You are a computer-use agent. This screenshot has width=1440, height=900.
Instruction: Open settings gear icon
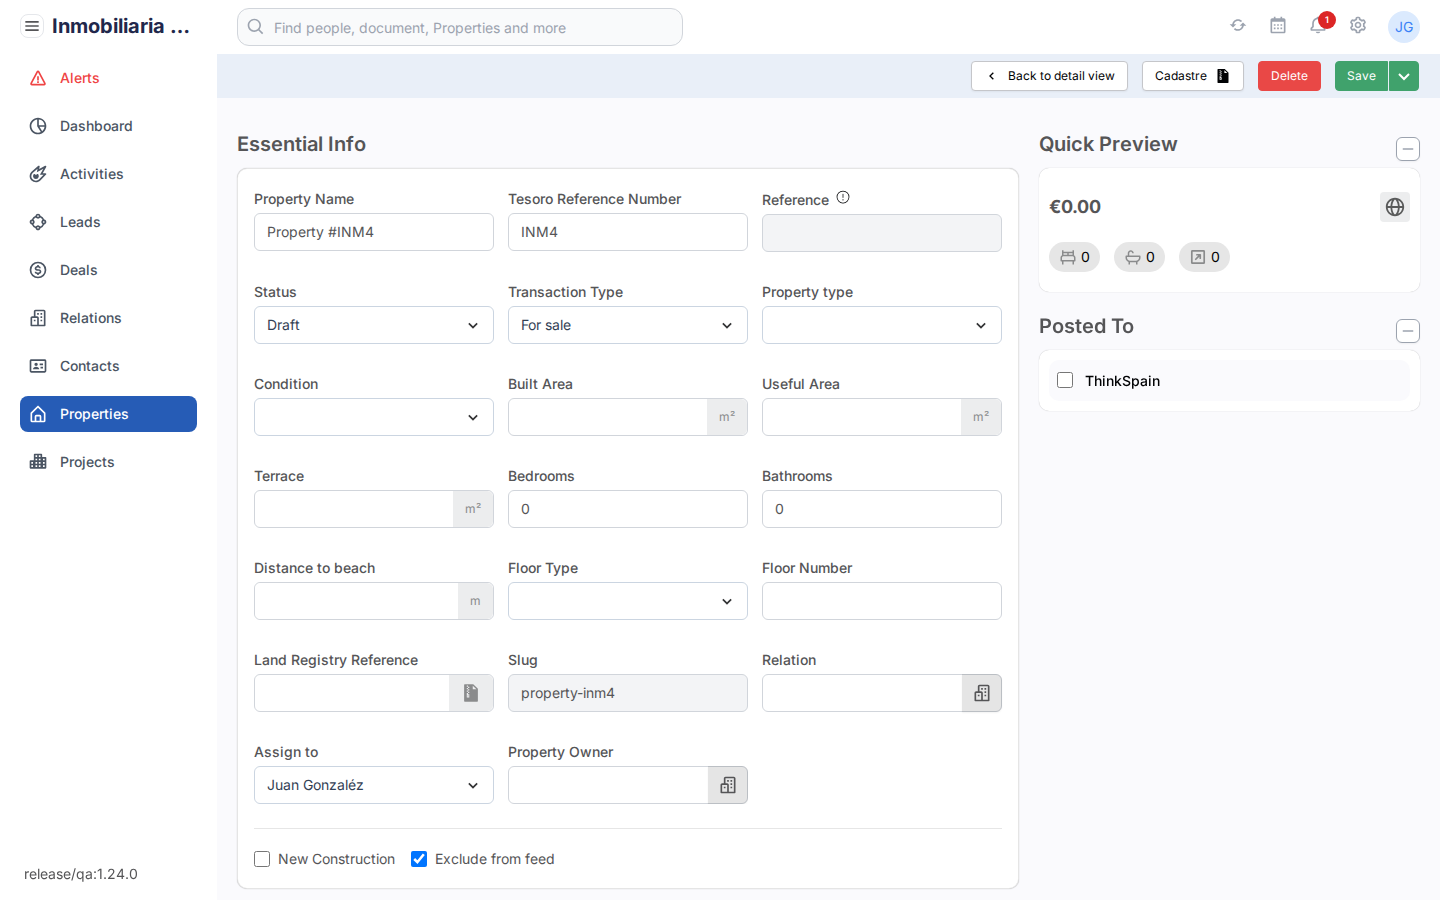point(1358,26)
